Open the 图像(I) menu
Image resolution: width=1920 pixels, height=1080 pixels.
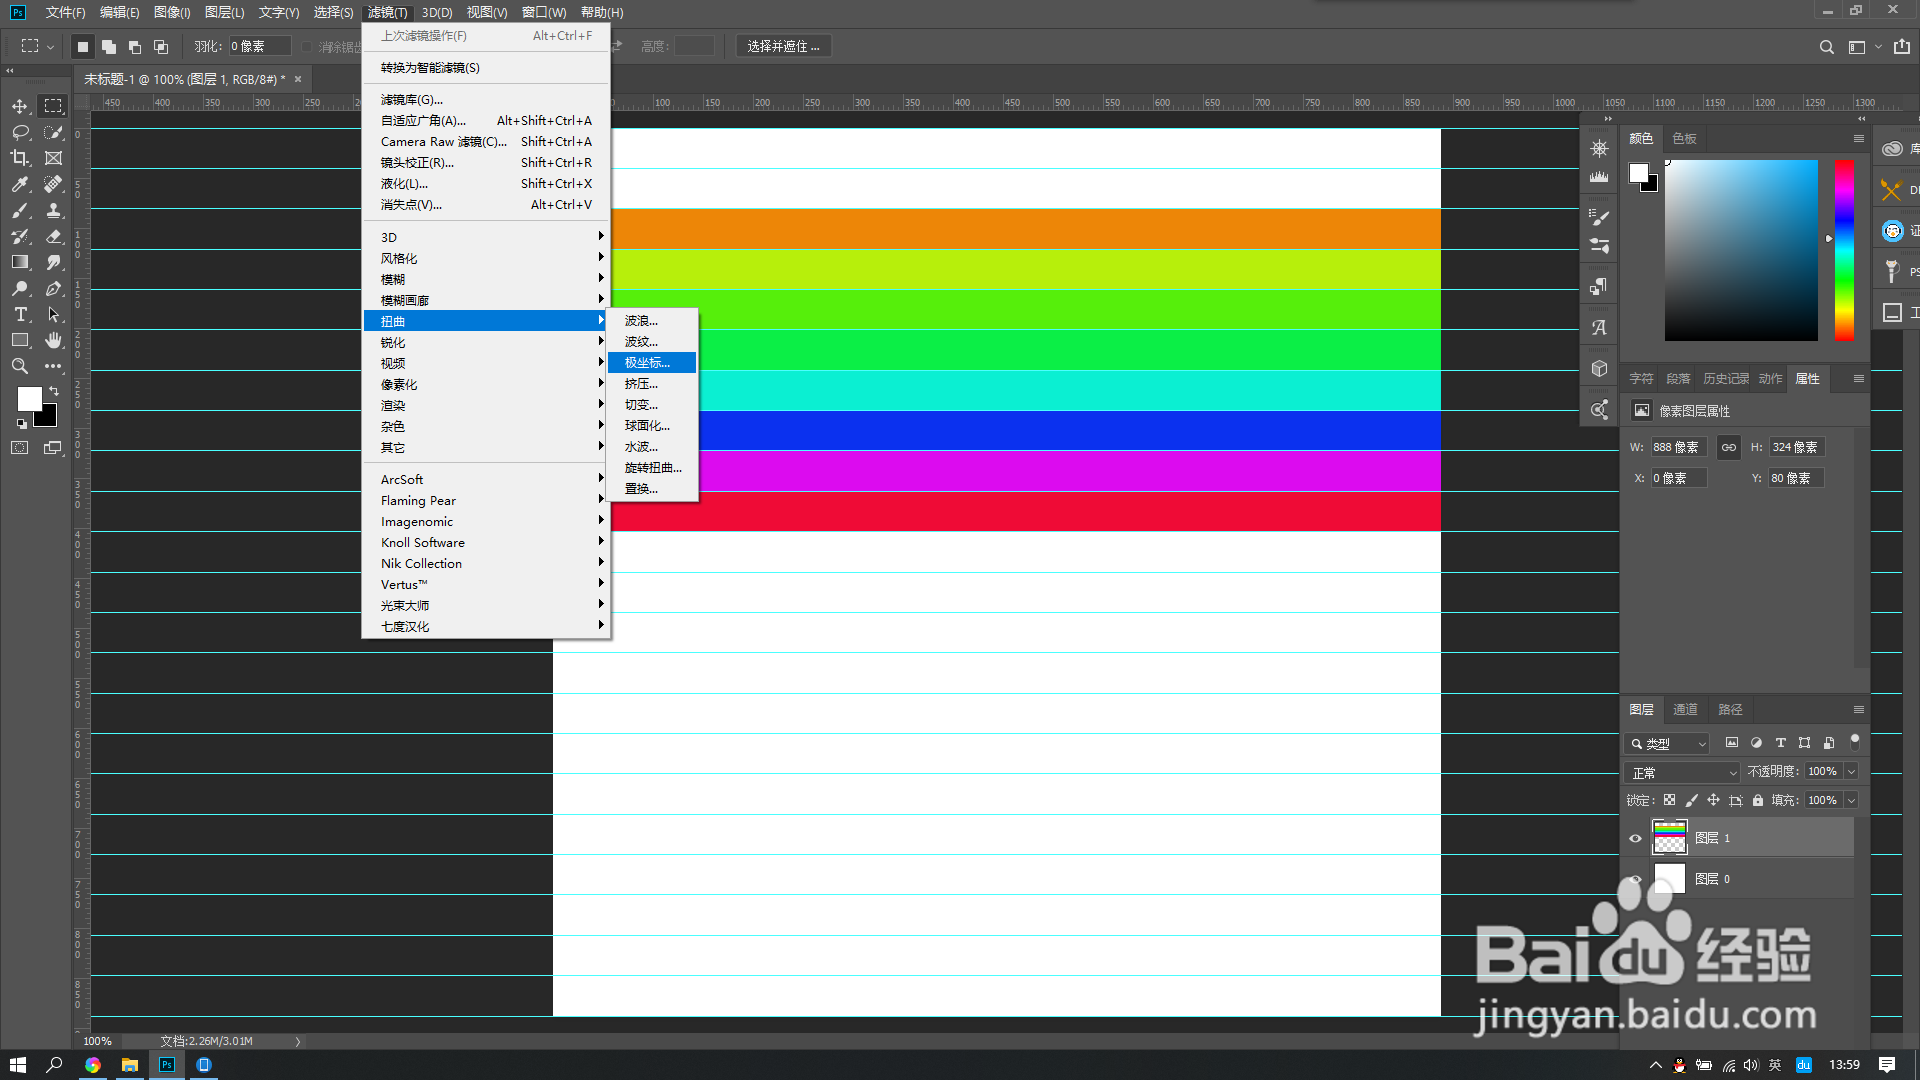tap(172, 12)
